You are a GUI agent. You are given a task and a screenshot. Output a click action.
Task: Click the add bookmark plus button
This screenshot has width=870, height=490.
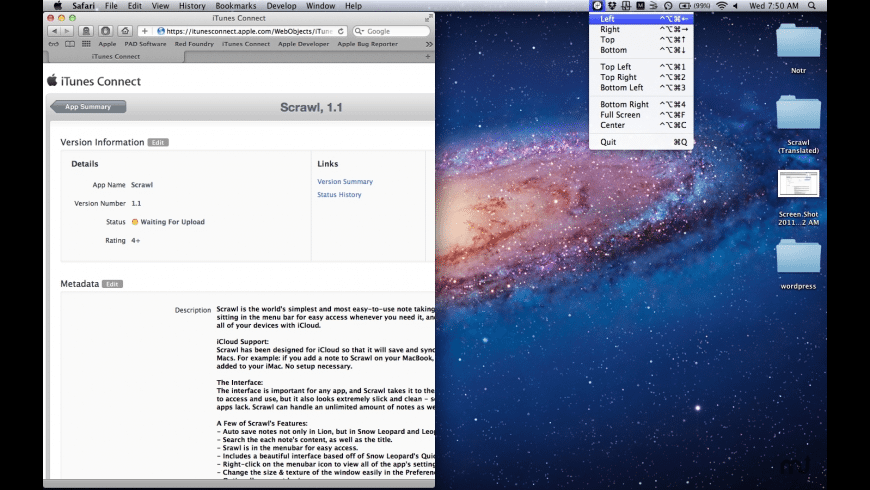144,31
